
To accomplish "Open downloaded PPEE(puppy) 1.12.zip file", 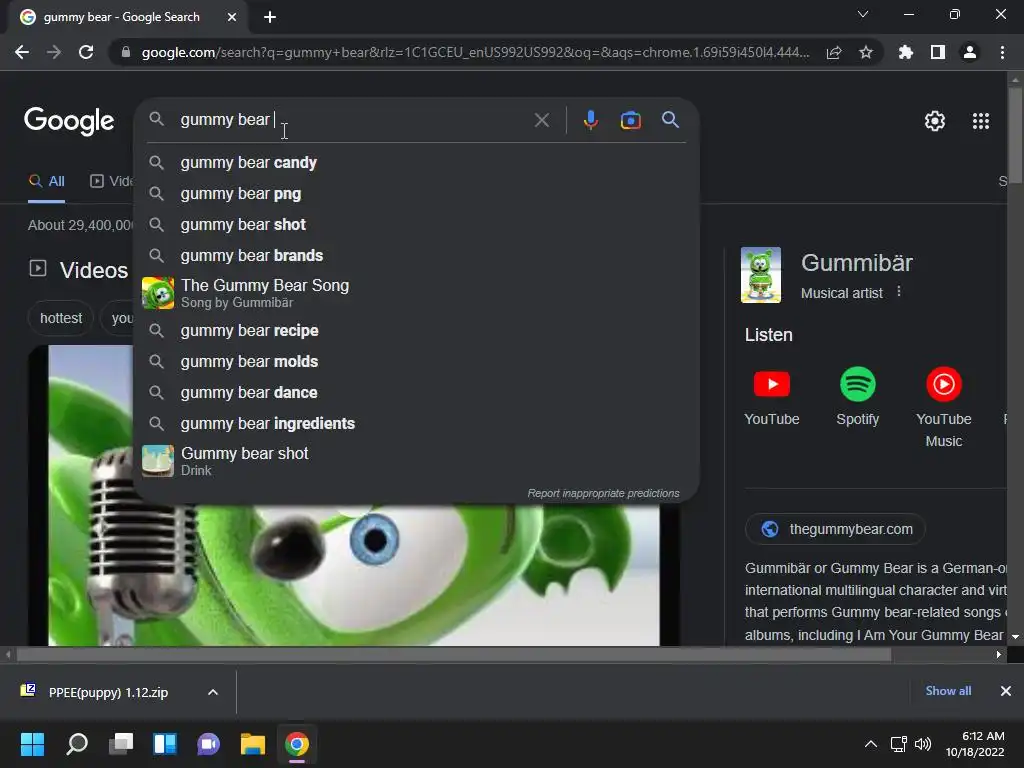I will pyautogui.click(x=108, y=692).
